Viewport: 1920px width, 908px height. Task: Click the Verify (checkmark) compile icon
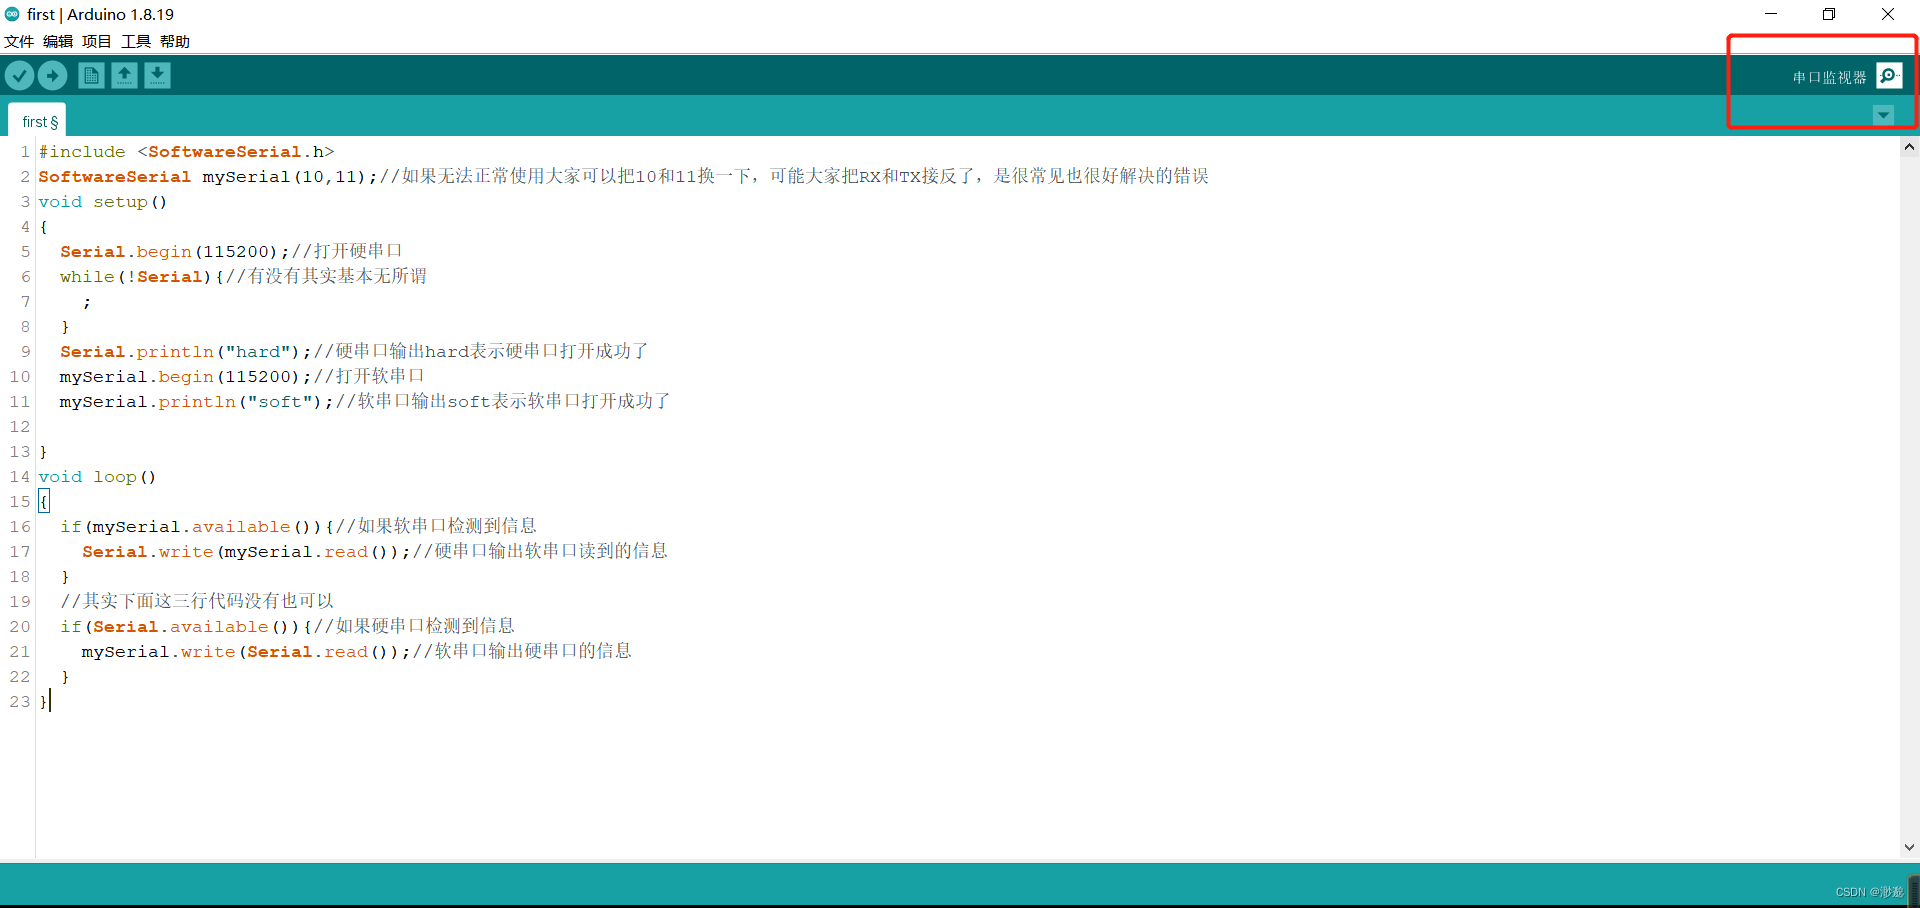pyautogui.click(x=20, y=75)
